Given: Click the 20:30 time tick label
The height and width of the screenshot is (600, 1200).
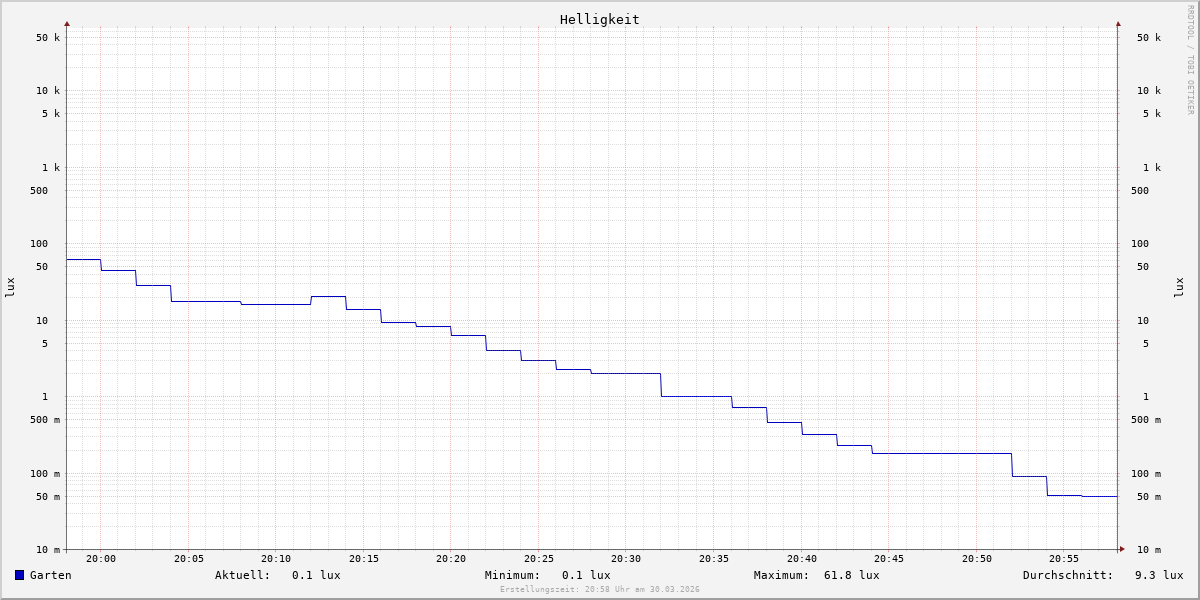Looking at the screenshot, I should tap(626, 559).
